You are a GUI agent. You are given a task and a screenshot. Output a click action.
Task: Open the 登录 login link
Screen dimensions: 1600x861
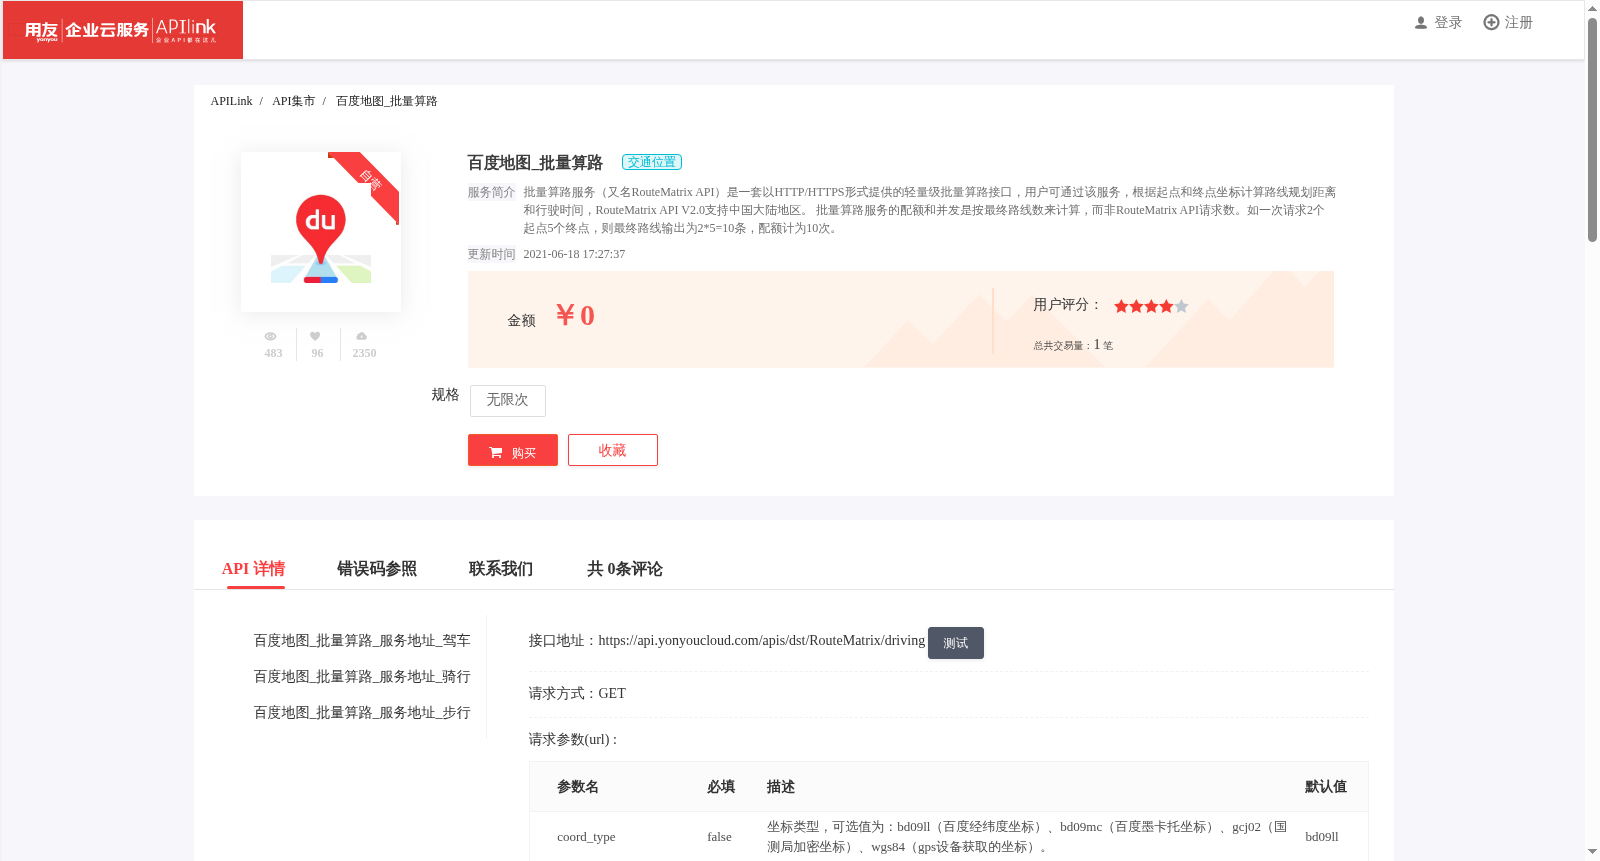(x=1448, y=23)
